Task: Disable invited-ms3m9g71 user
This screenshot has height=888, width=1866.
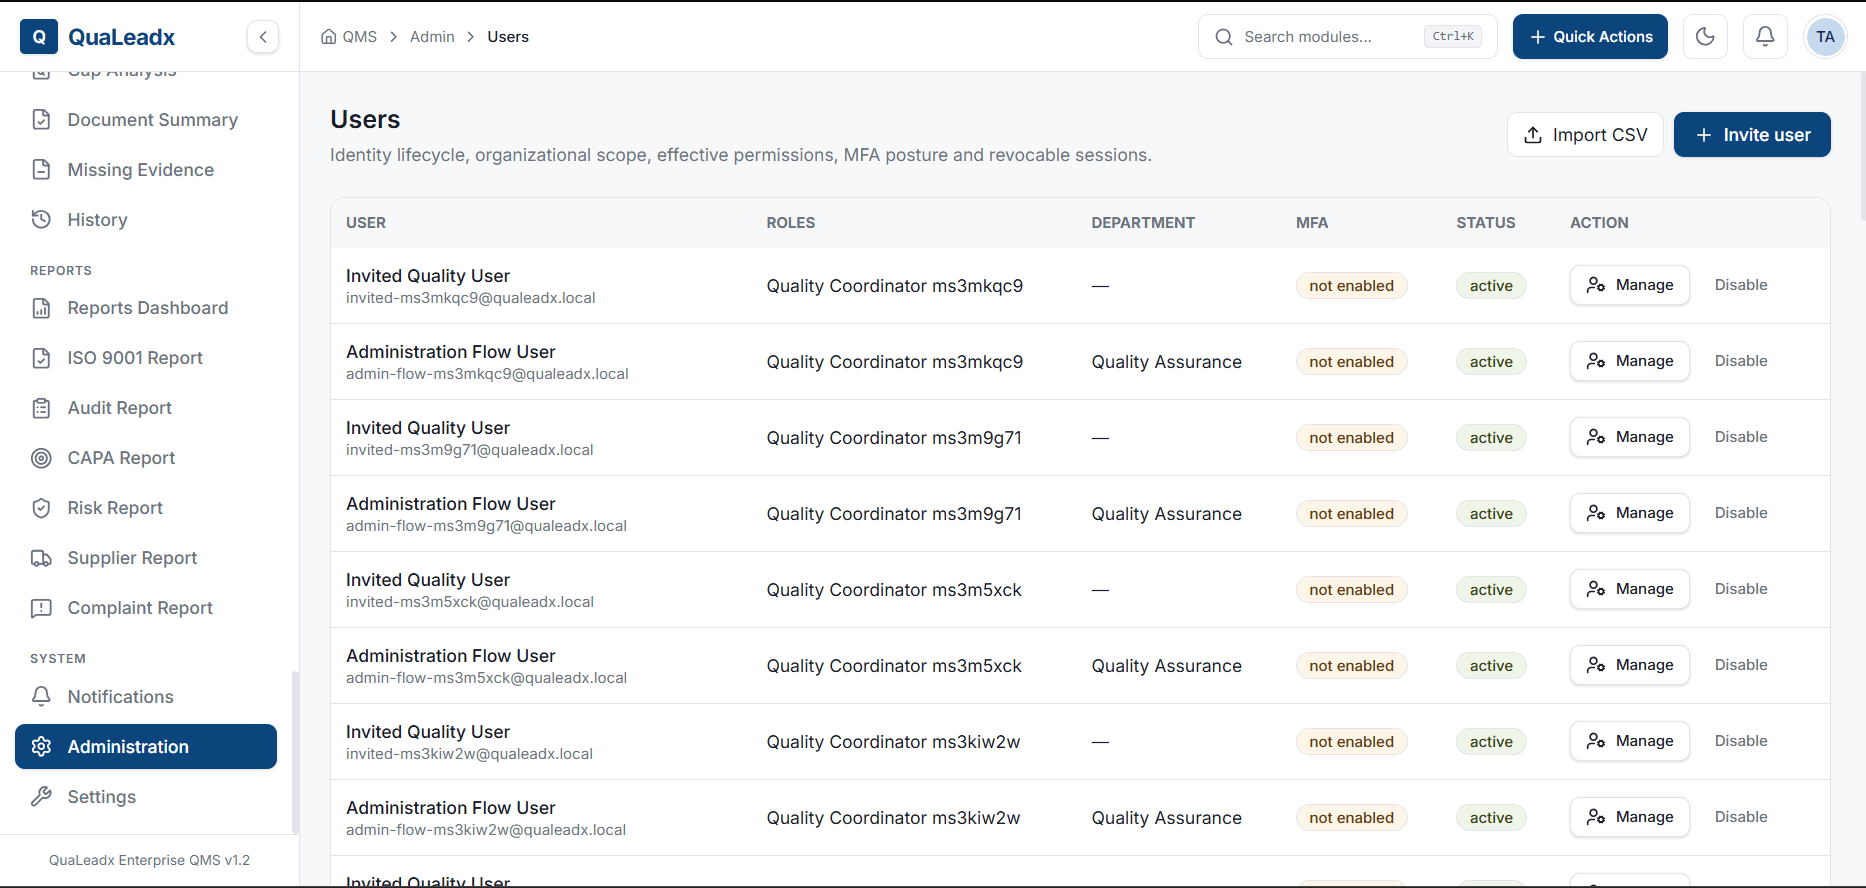Action: click(1741, 437)
